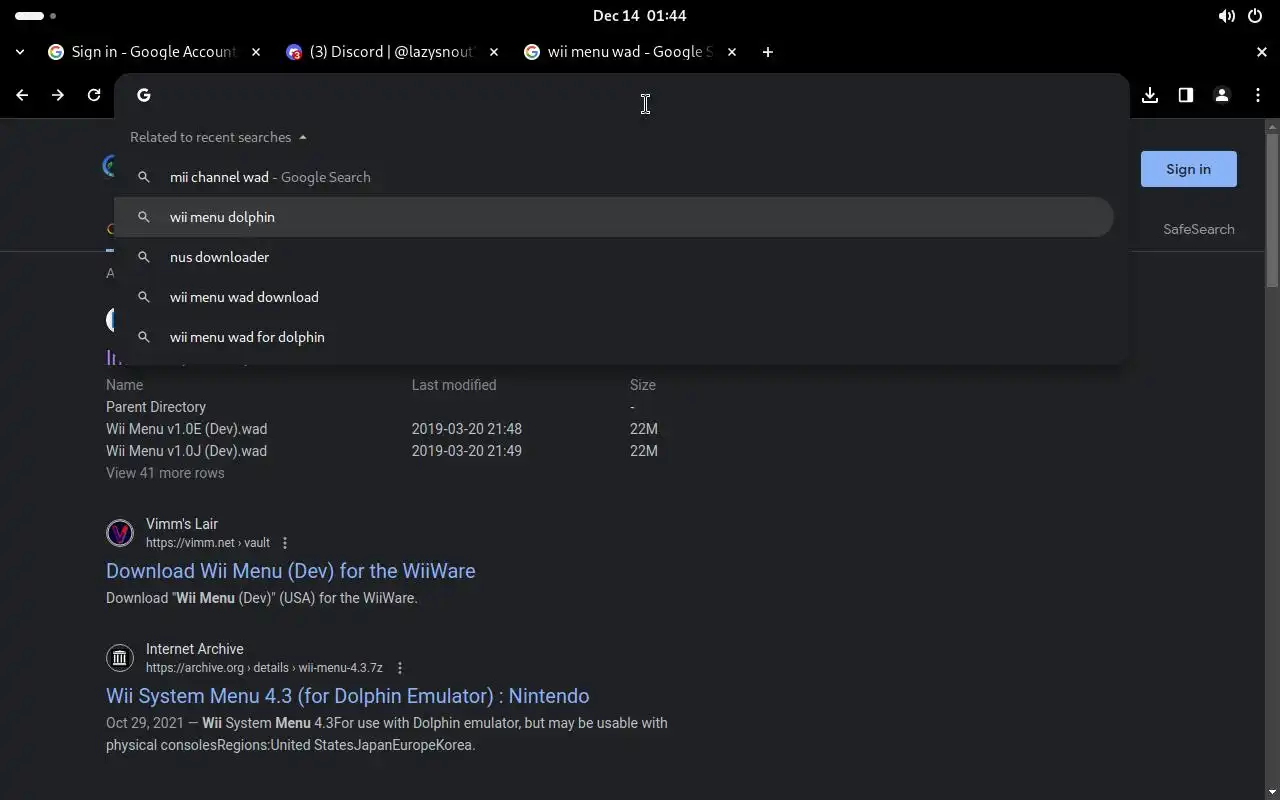1280x800 pixels.
Task: Open the Activities overview pill
Action: click(36, 16)
